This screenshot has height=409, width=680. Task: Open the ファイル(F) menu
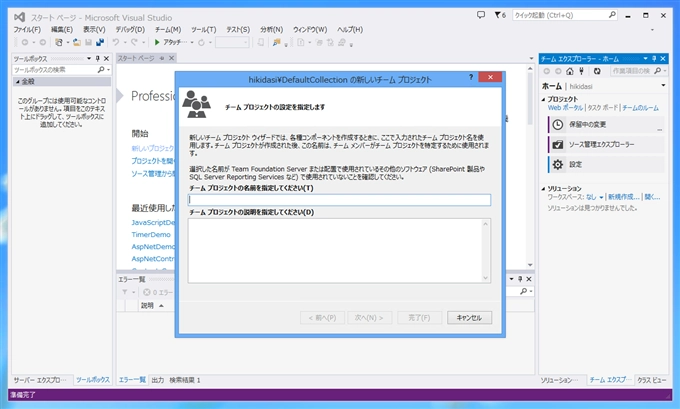27,29
